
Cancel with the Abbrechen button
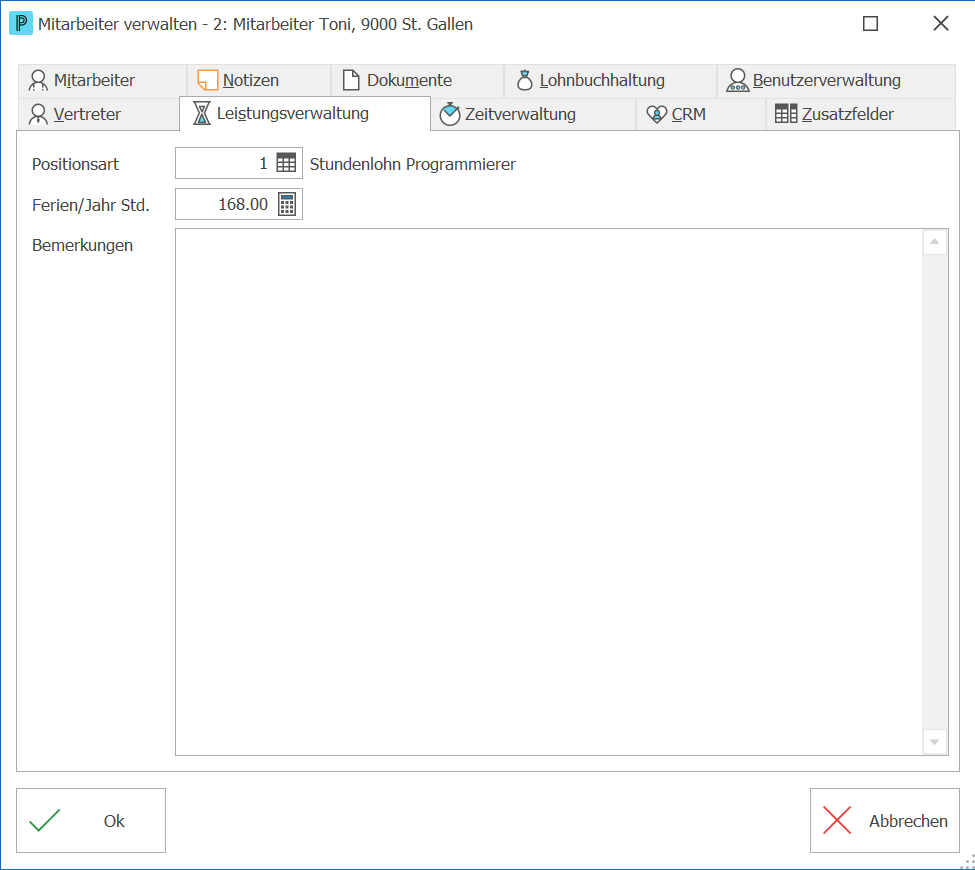pyautogui.click(x=885, y=821)
